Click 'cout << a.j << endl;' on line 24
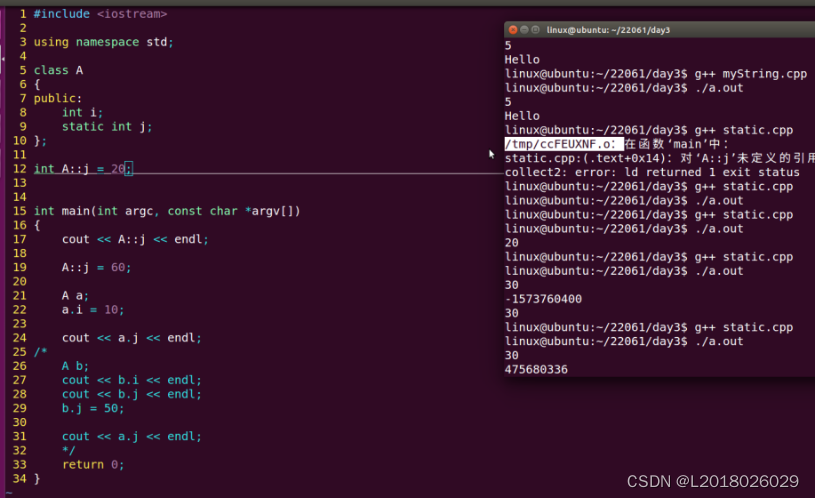This screenshot has height=498, width=815. [132, 338]
